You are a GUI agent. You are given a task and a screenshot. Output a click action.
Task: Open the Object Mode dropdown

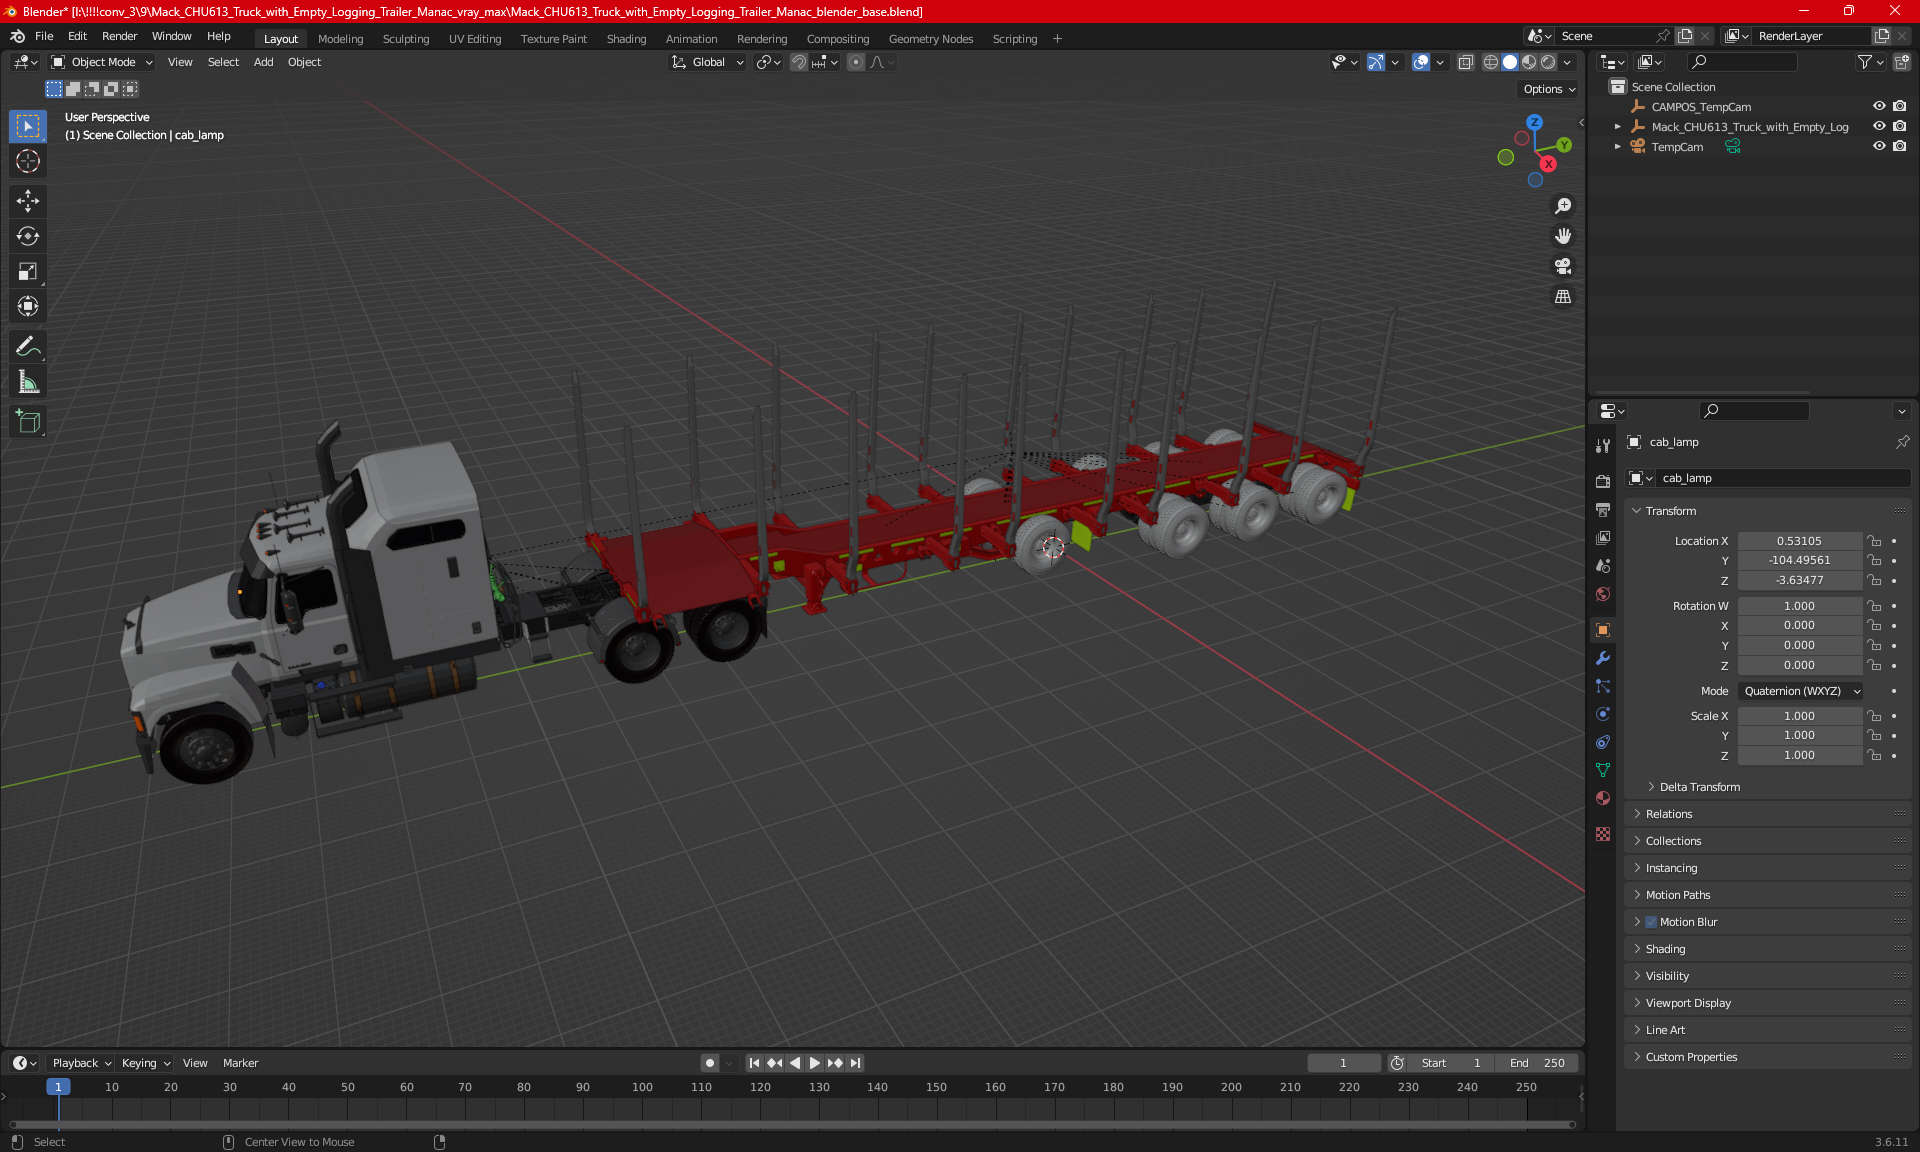coord(102,62)
